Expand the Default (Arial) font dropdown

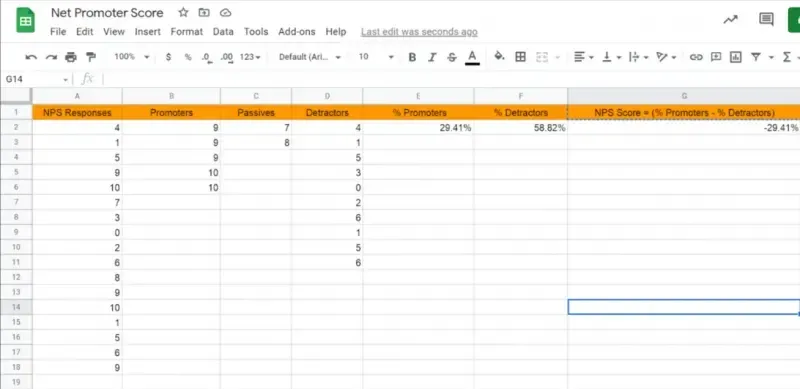click(310, 57)
